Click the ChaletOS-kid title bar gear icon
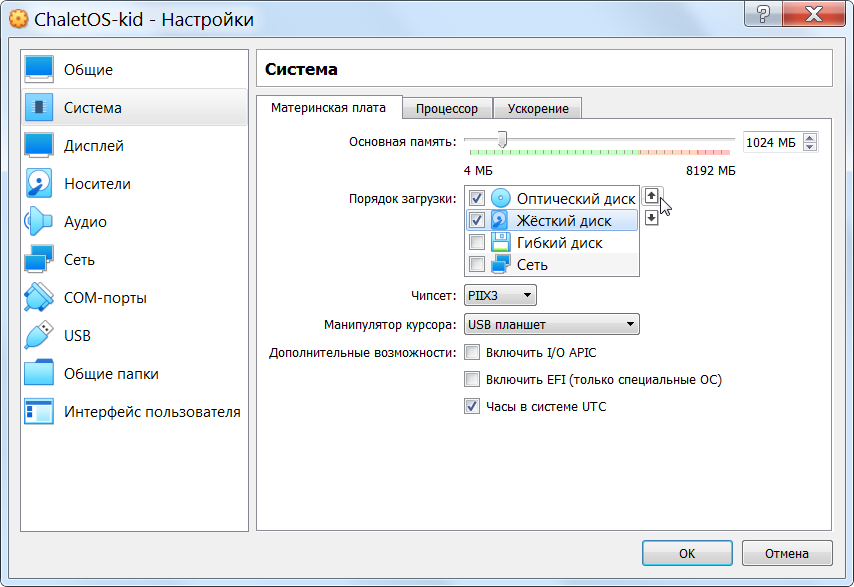This screenshot has width=854, height=587. (x=18, y=19)
